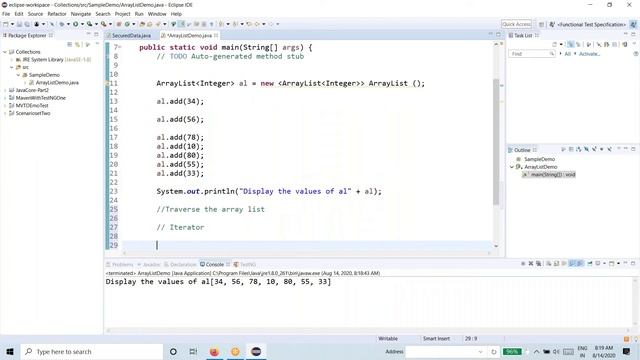640x360 pixels.
Task: Click Clear Console icon
Action: point(549,264)
